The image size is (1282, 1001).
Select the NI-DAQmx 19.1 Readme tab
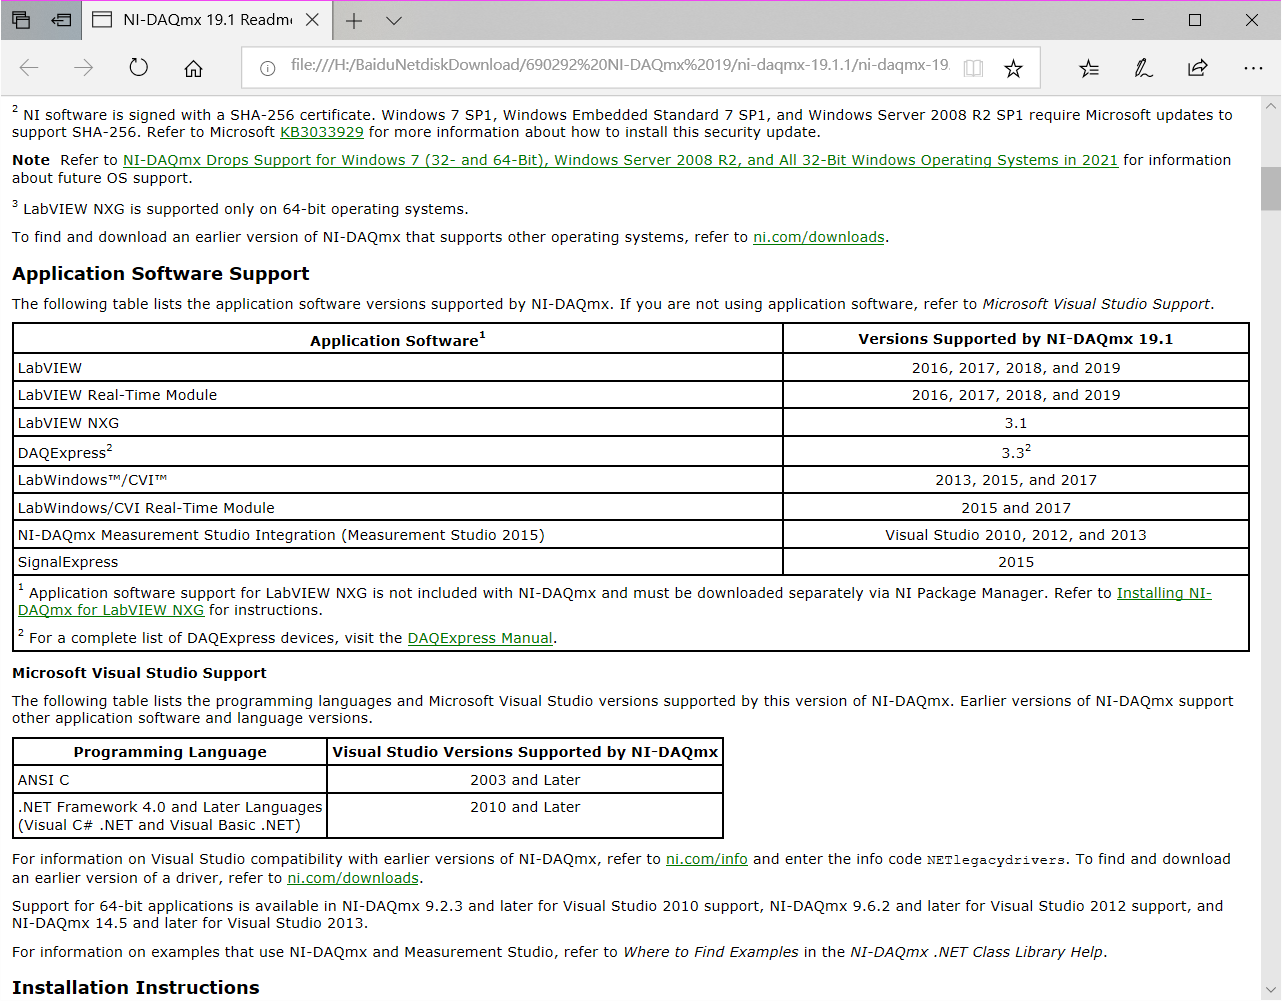point(205,20)
